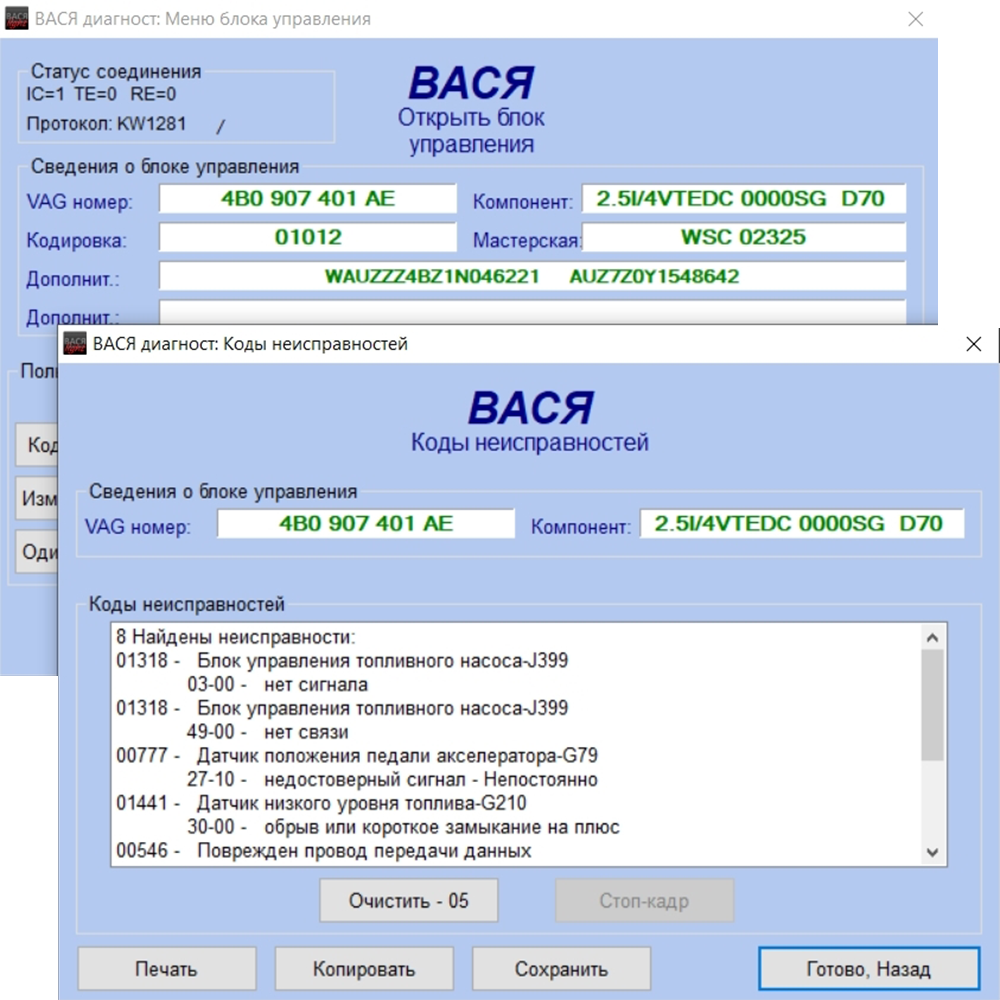Copy fault codes using Копировать
This screenshot has height=1000, width=1000.
coord(363,969)
